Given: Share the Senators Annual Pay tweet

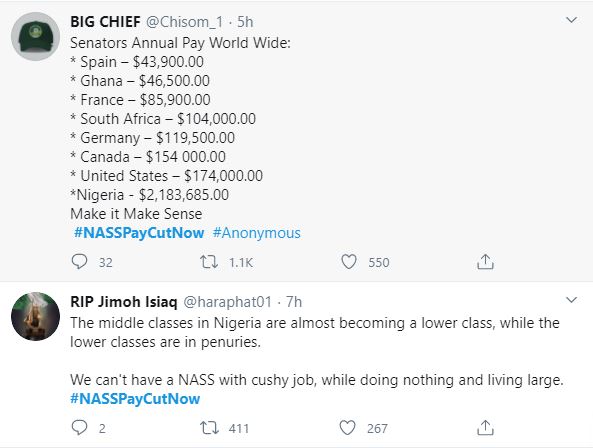Looking at the screenshot, I should click(x=485, y=262).
